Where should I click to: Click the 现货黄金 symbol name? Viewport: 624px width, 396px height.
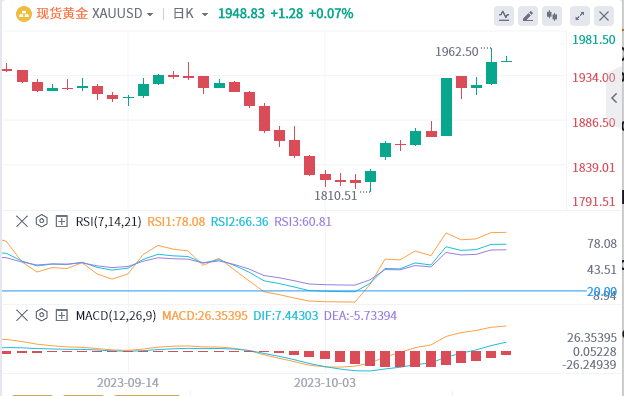click(62, 14)
